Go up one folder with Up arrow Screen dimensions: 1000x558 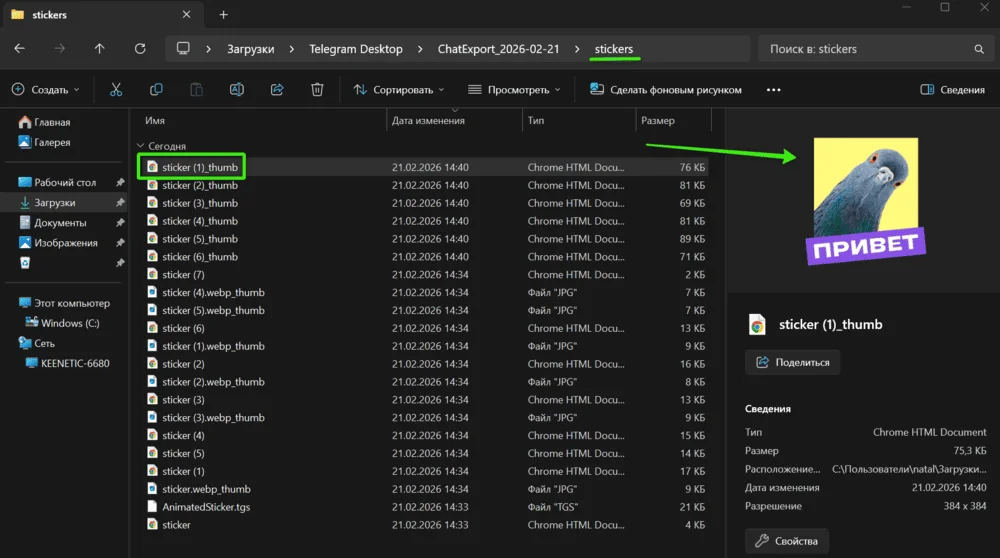tap(99, 49)
